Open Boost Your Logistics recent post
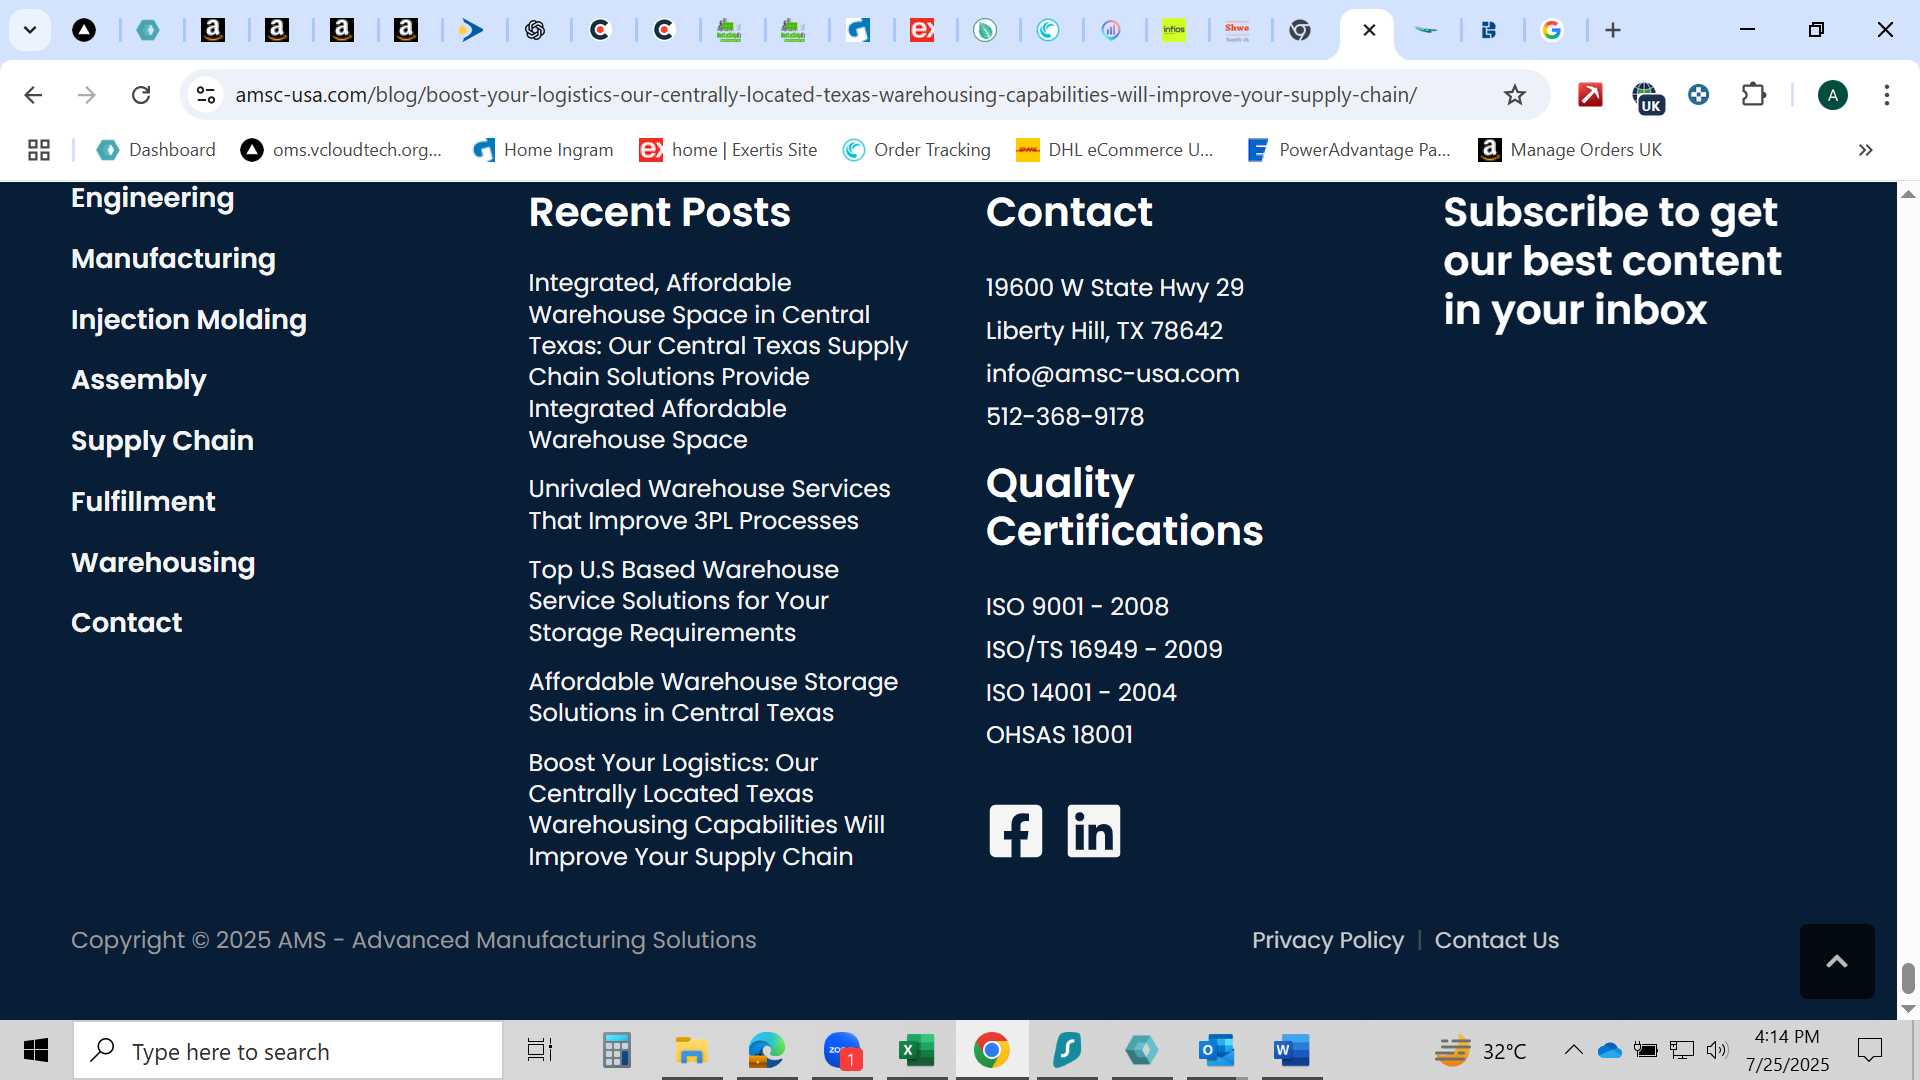 [x=706, y=810]
